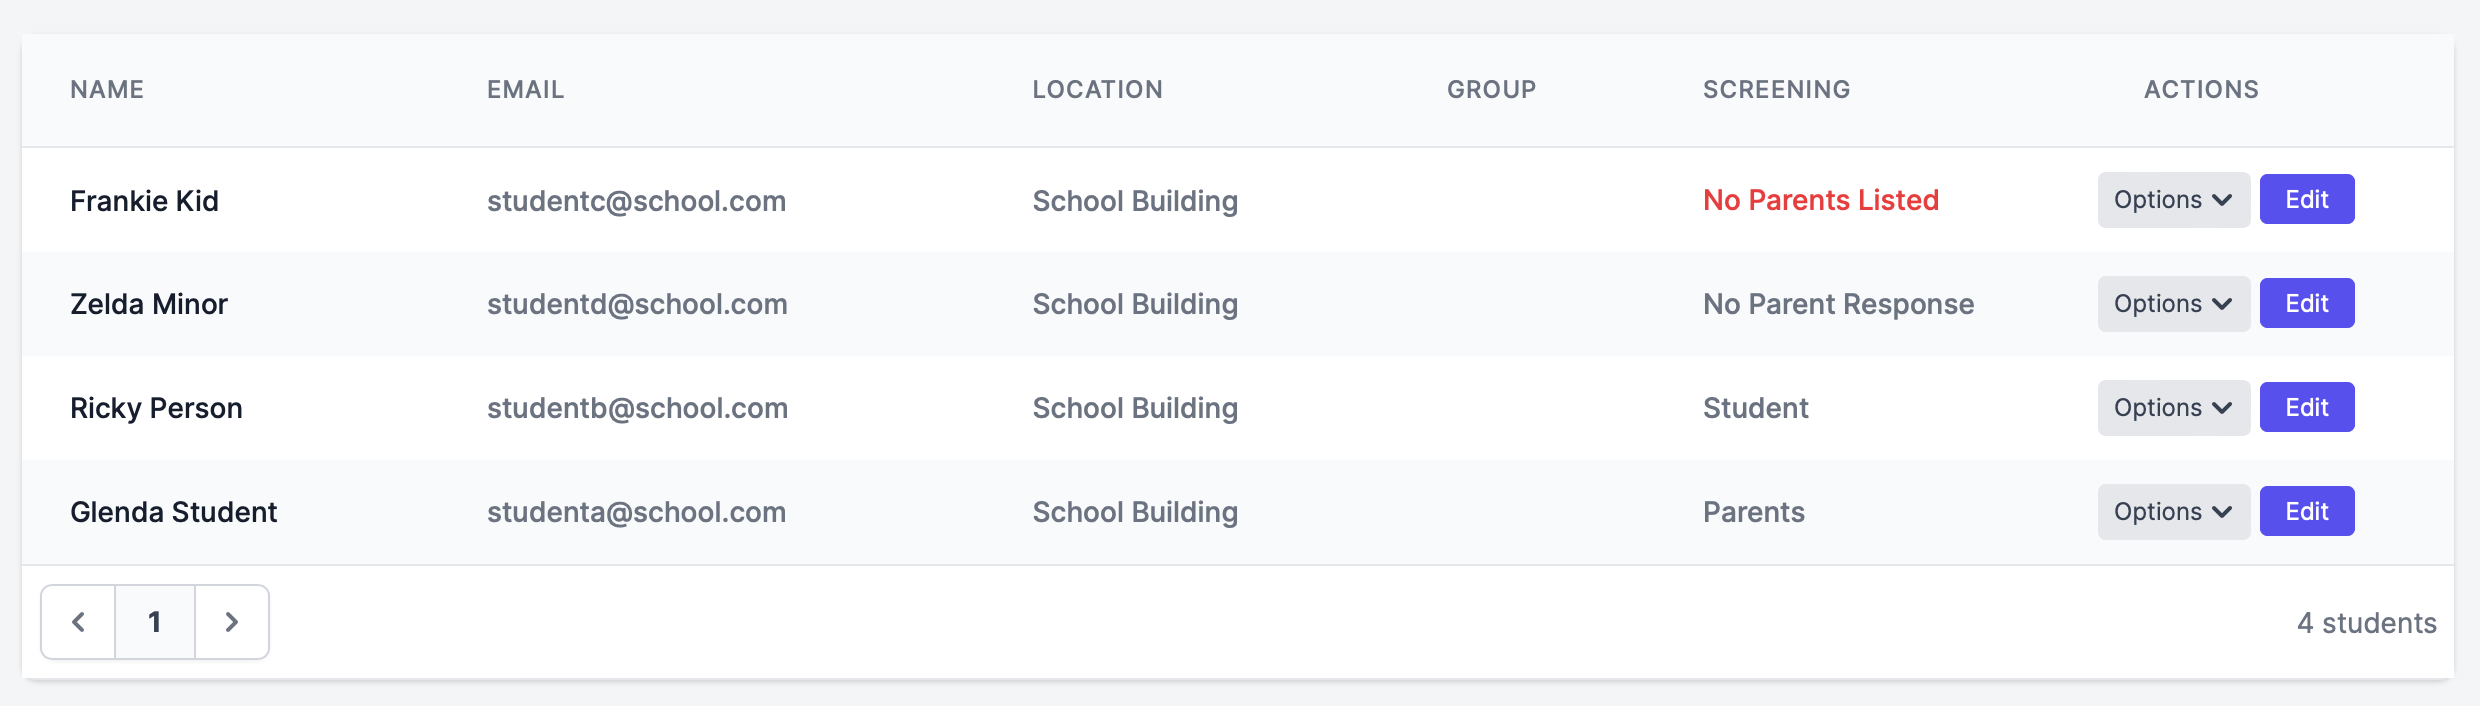2480x706 pixels.
Task: Edit Ricky Person's record
Action: pyautogui.click(x=2307, y=408)
